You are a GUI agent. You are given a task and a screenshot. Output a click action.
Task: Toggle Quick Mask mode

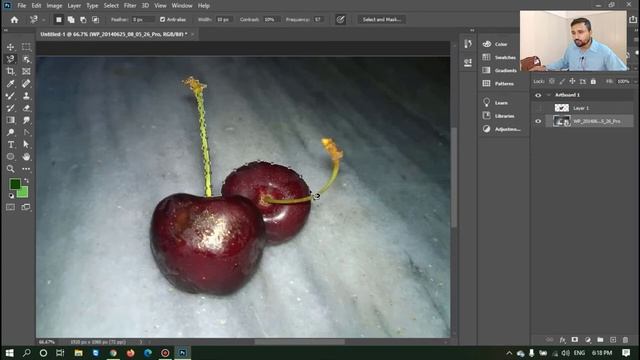coord(11,207)
